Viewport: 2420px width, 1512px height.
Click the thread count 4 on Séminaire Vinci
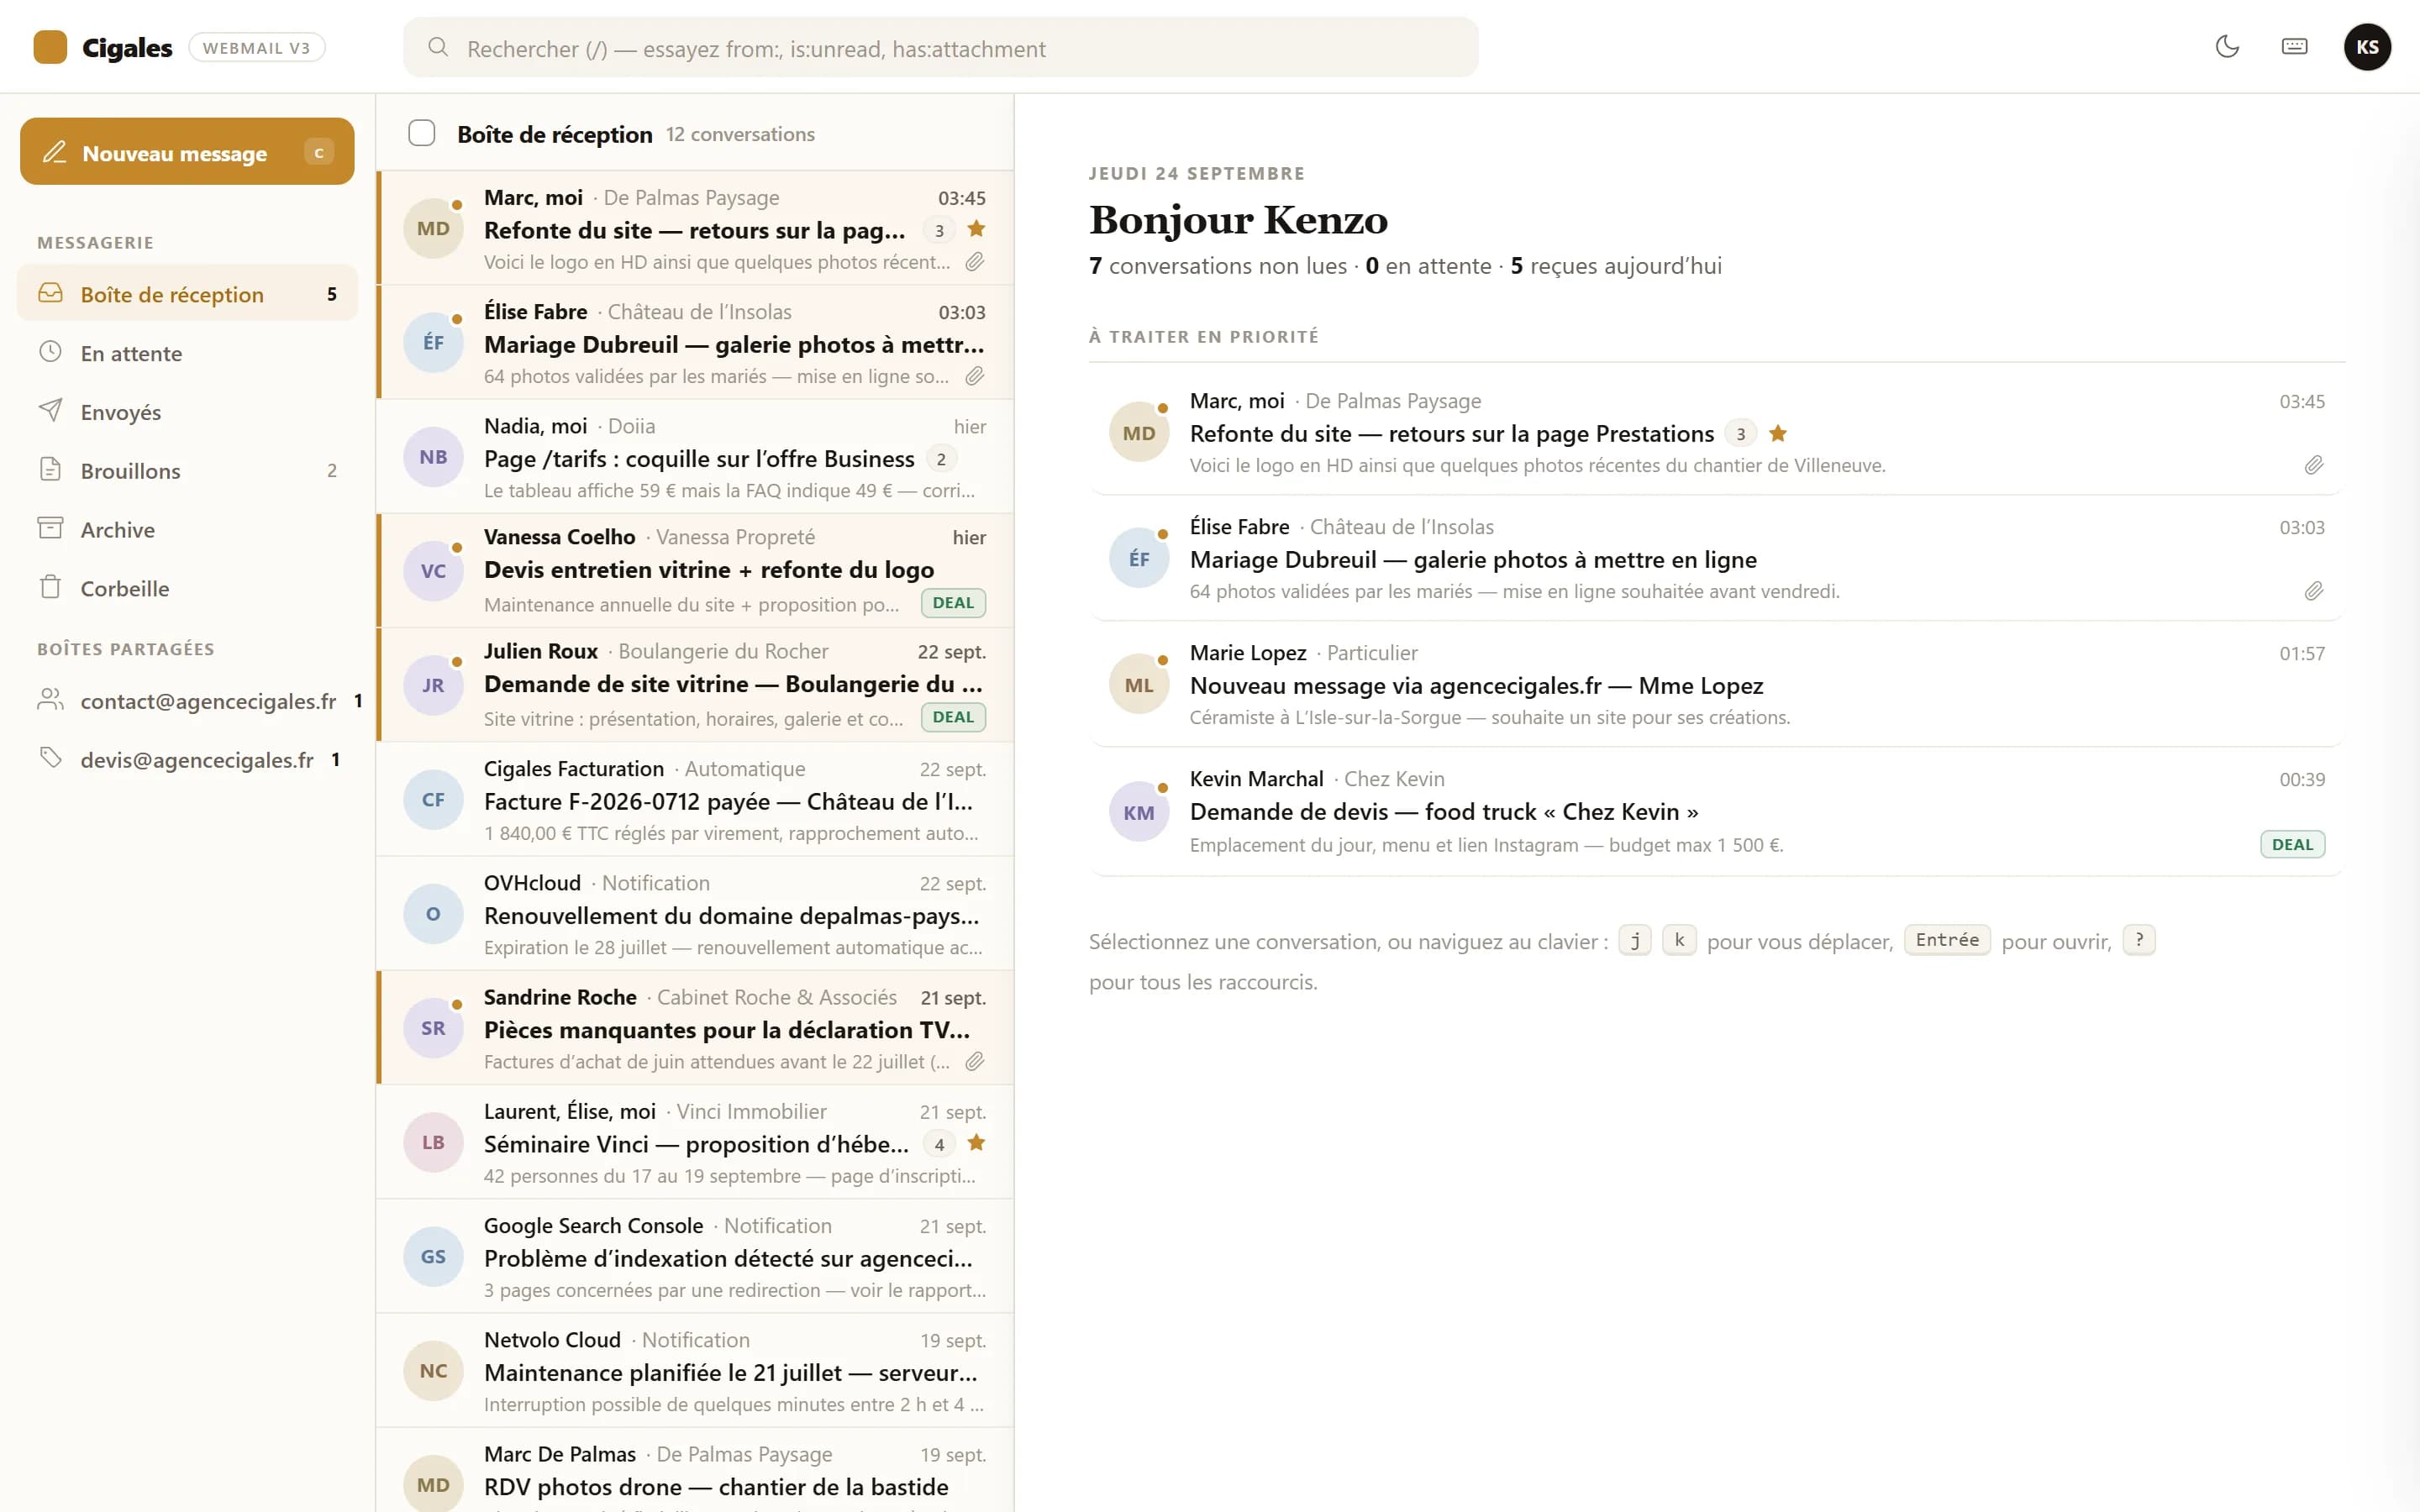(x=939, y=1145)
